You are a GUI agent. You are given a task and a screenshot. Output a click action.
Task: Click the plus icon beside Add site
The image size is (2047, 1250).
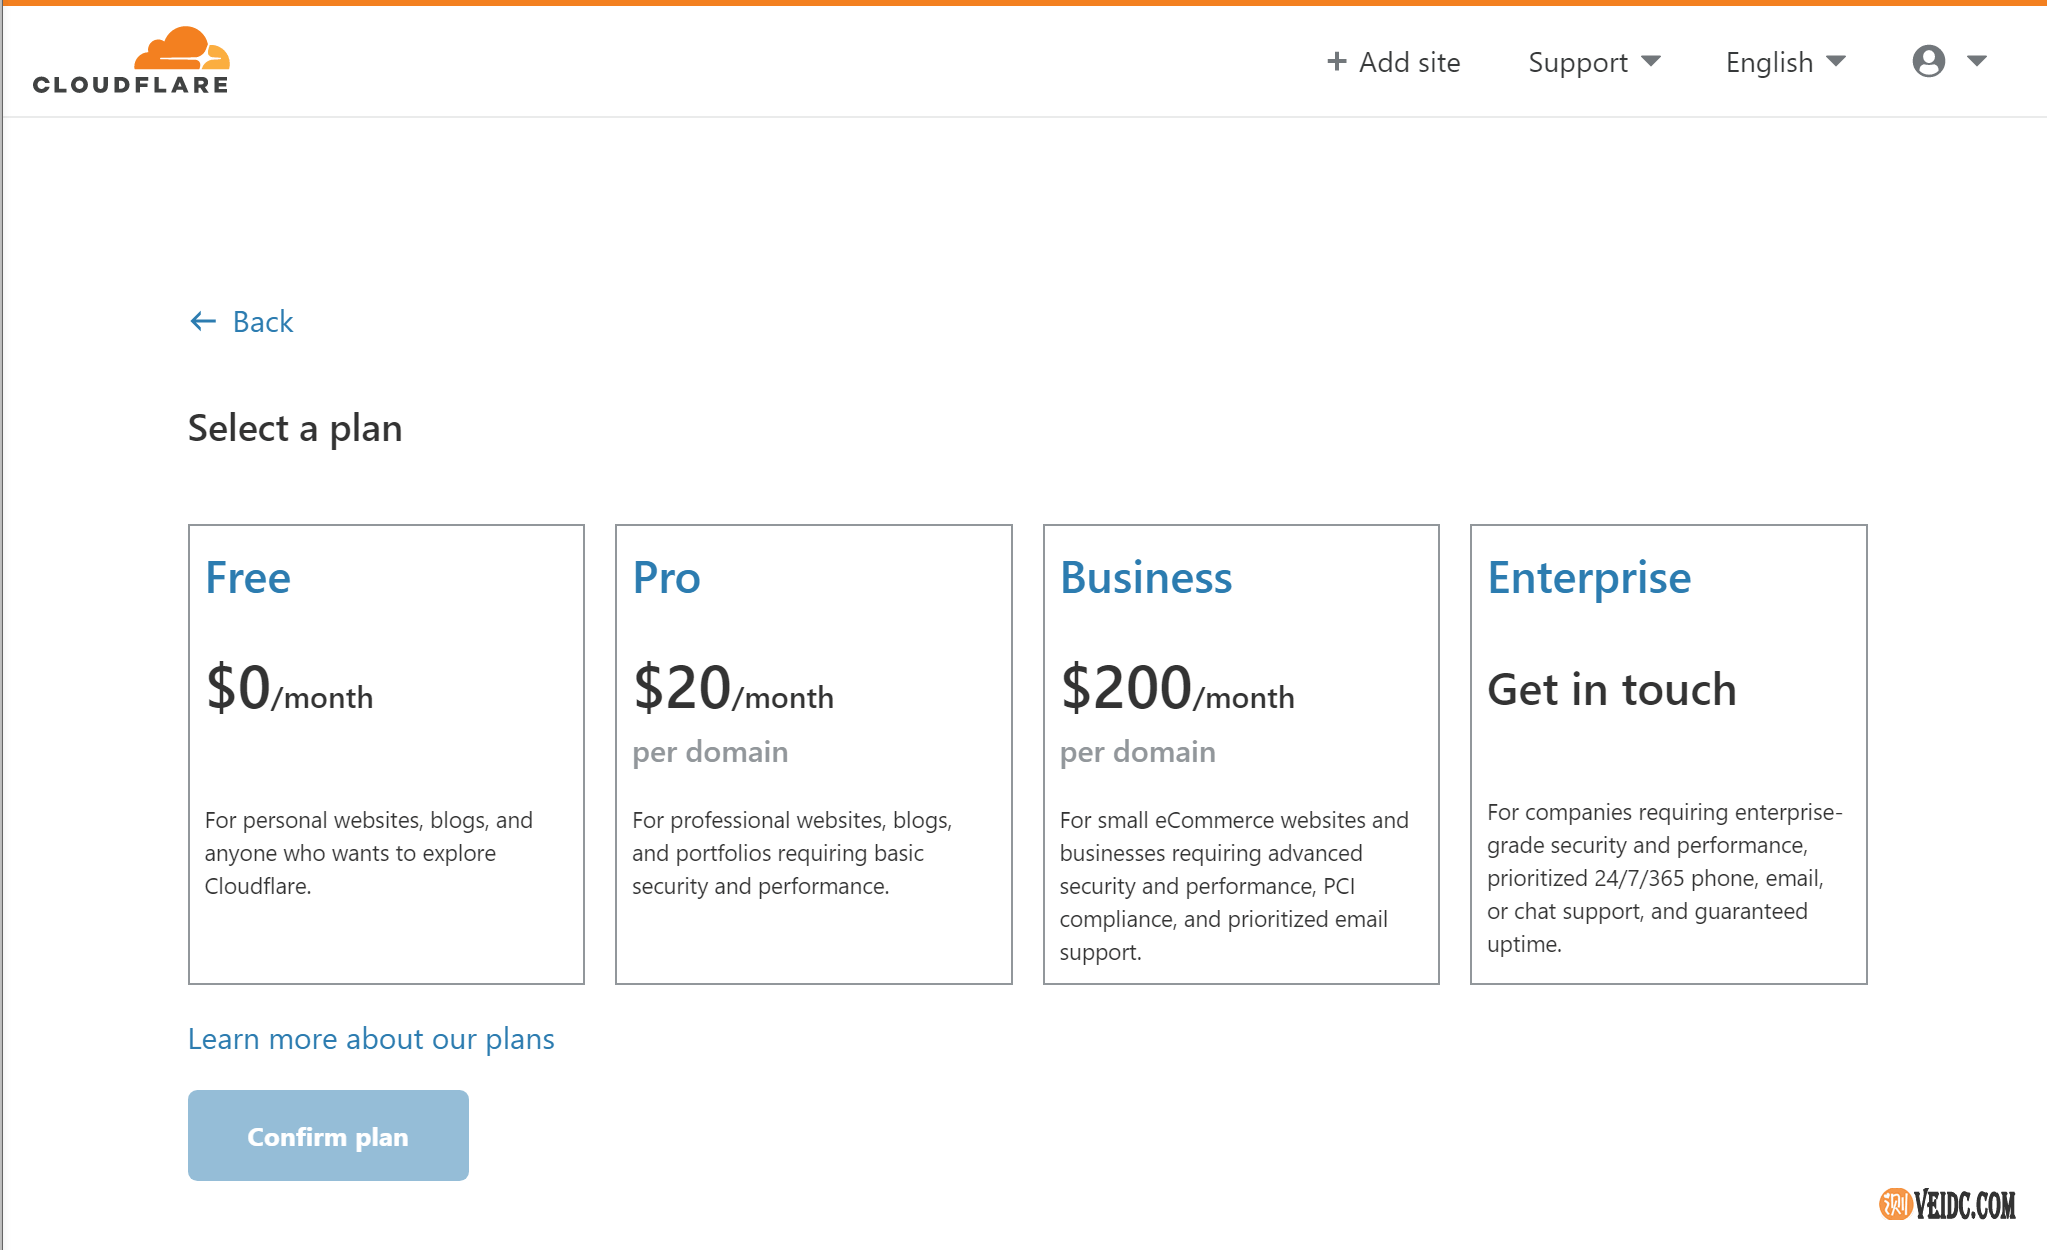pos(1336,62)
